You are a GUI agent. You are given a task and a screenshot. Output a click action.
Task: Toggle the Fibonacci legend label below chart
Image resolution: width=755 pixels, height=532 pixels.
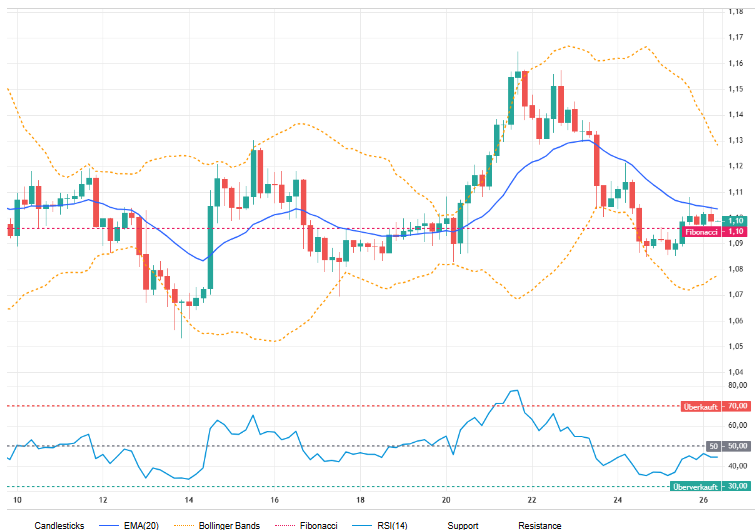318,525
